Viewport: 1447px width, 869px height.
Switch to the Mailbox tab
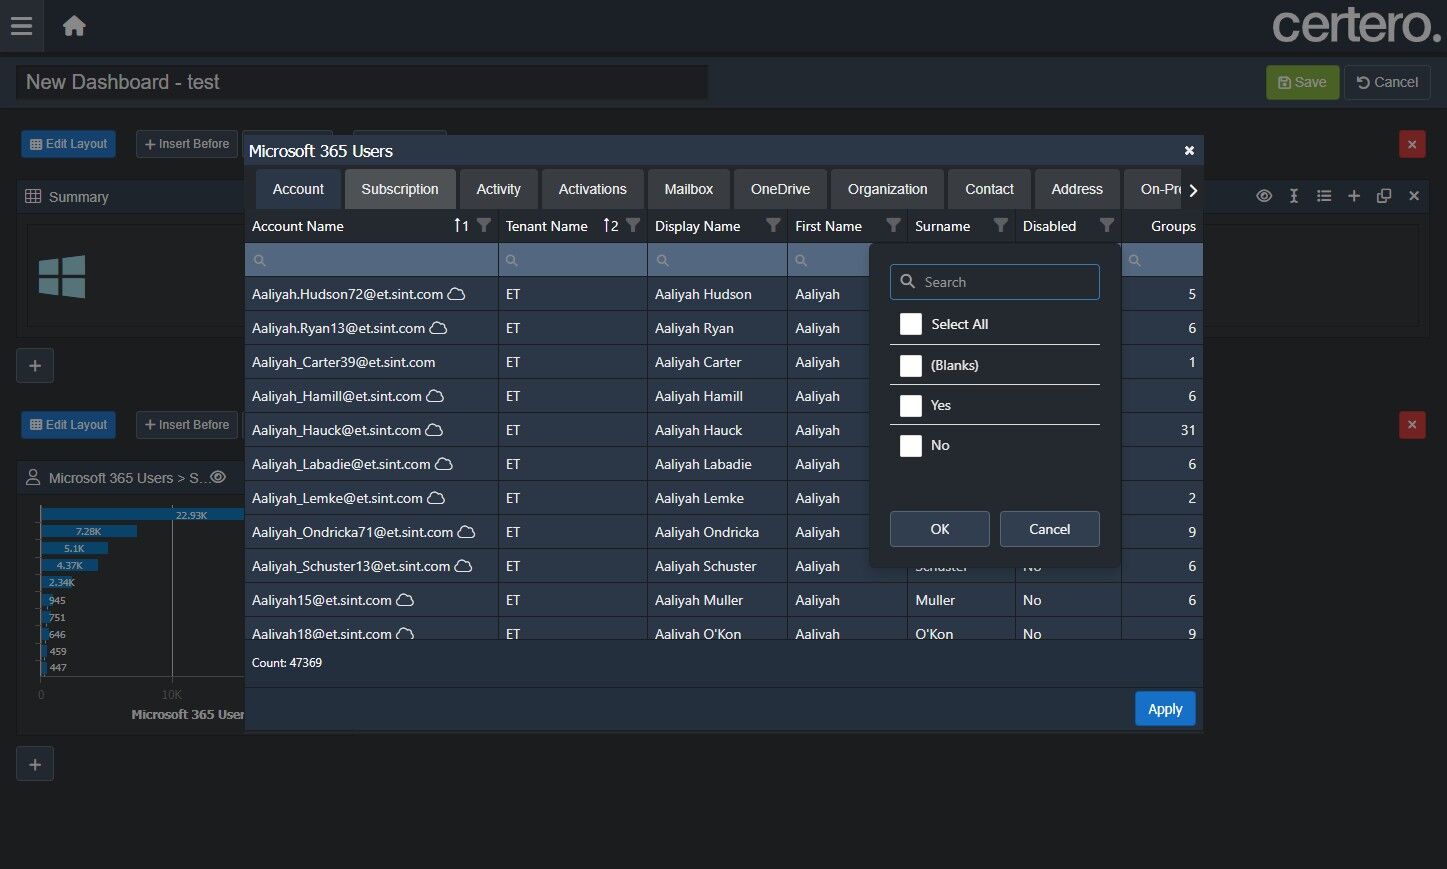(x=688, y=189)
